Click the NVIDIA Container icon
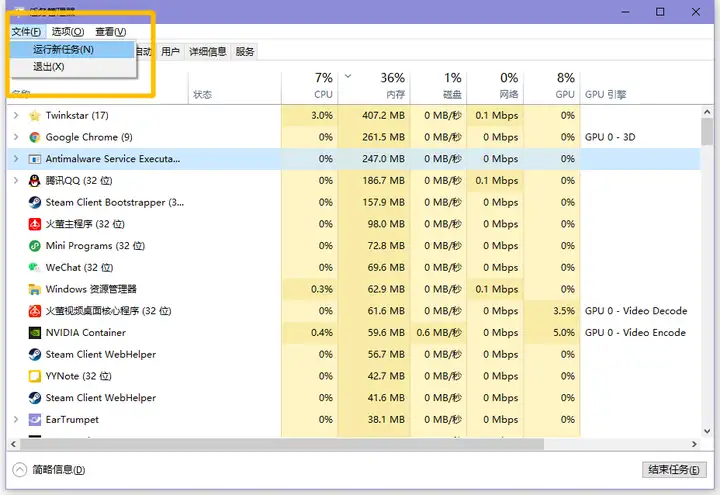The image size is (720, 495). (x=34, y=332)
